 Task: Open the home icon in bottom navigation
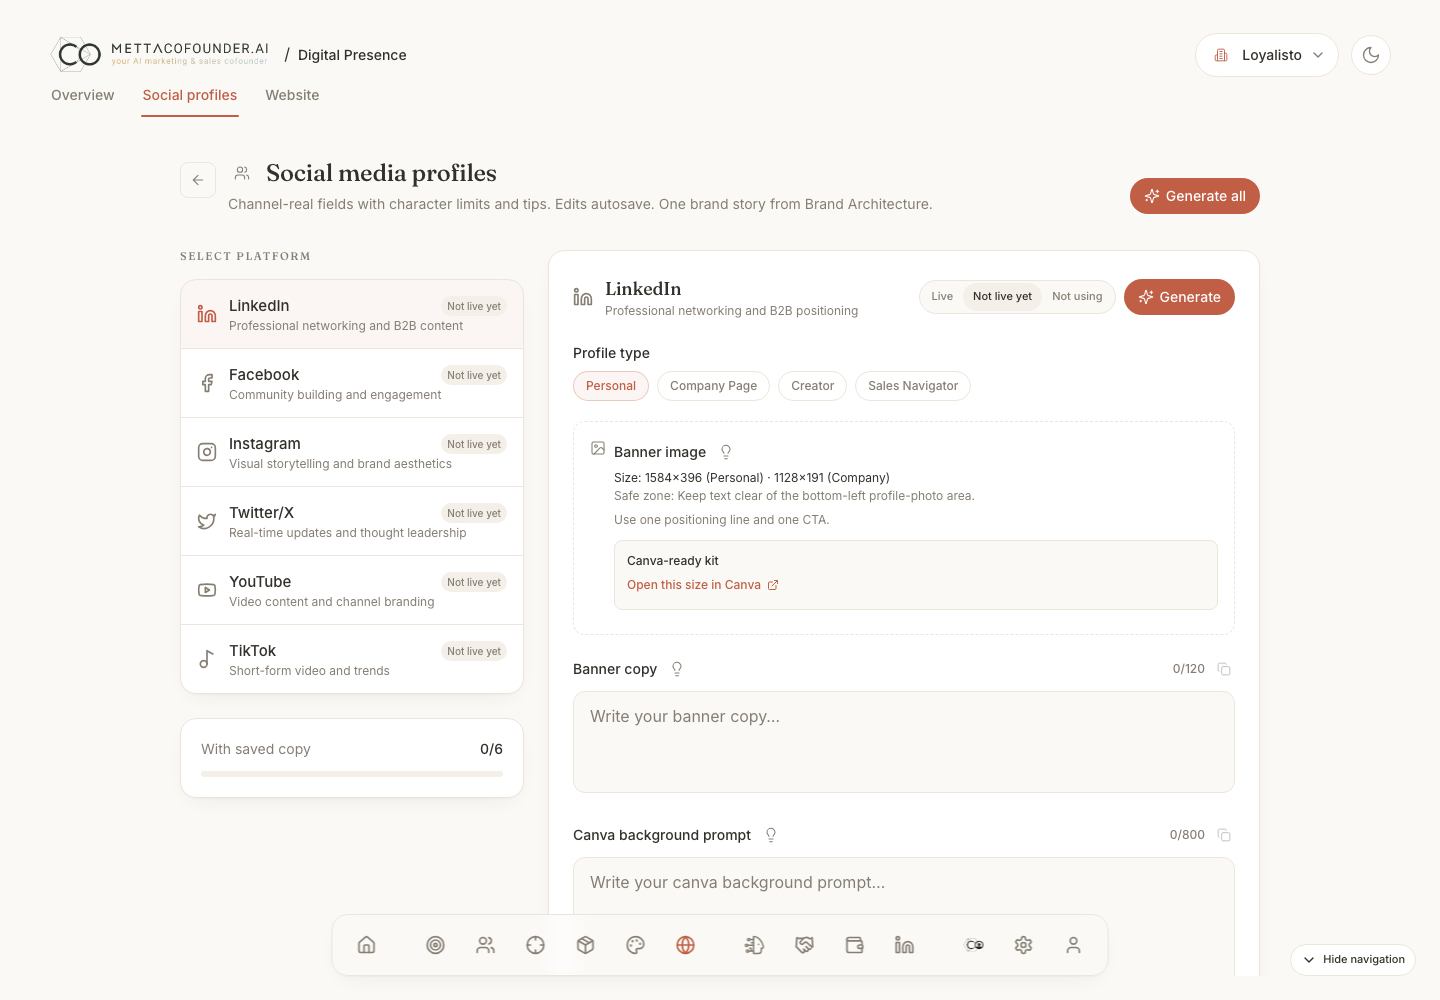click(x=367, y=945)
